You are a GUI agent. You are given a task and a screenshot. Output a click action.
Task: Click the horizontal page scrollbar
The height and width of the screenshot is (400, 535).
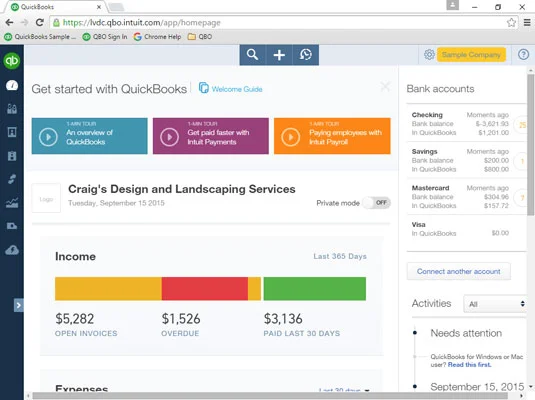270,396
